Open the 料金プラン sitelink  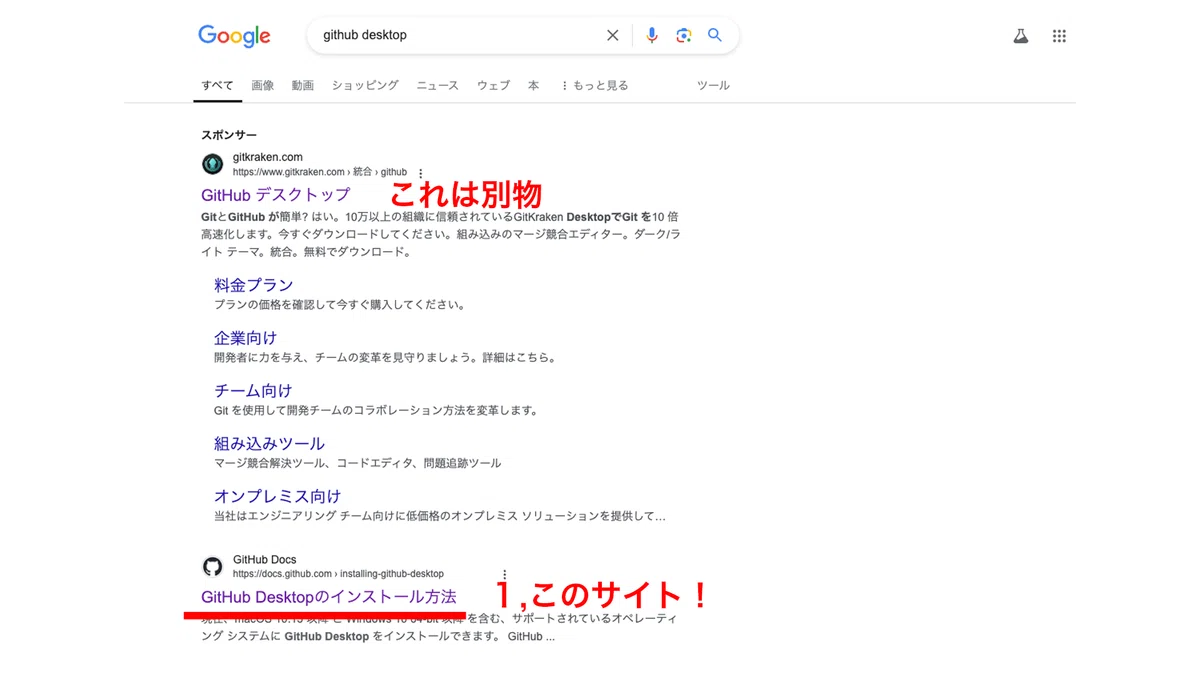click(x=254, y=285)
